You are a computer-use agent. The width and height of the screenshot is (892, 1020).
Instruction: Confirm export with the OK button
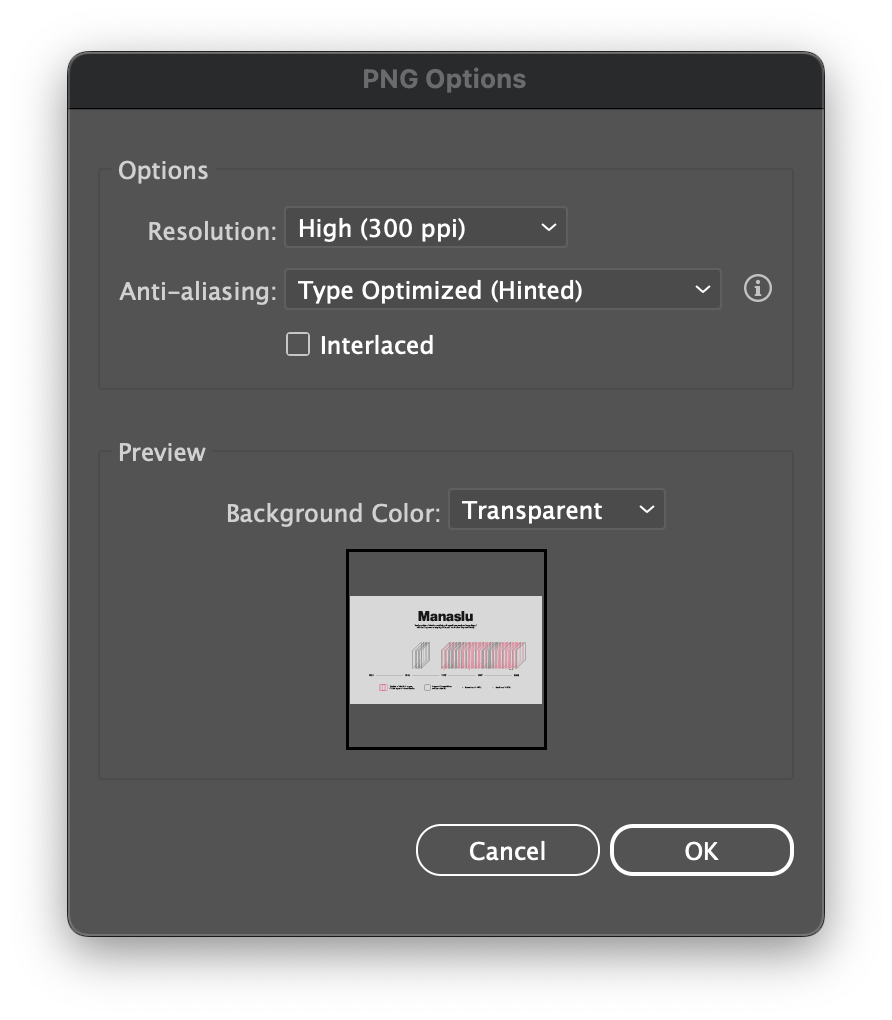(x=701, y=850)
